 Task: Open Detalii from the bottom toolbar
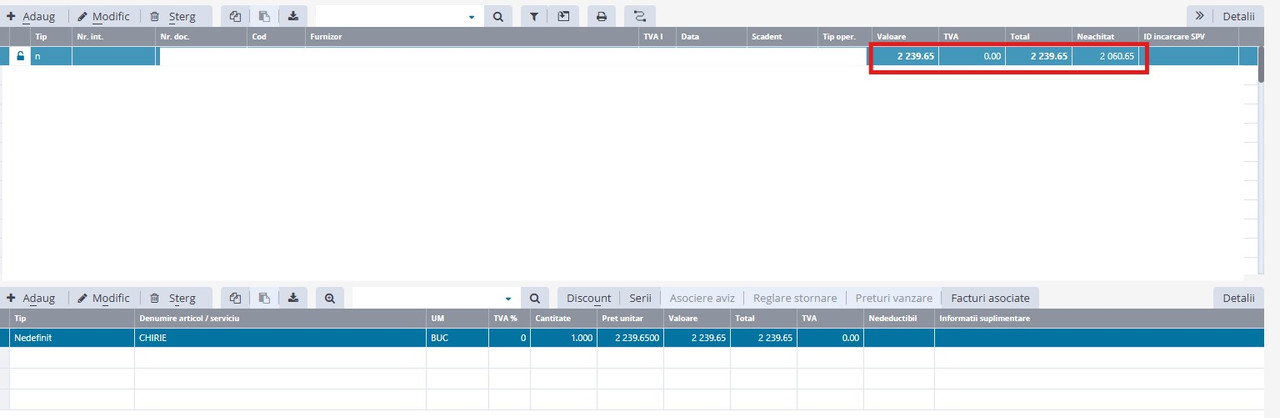click(1238, 298)
